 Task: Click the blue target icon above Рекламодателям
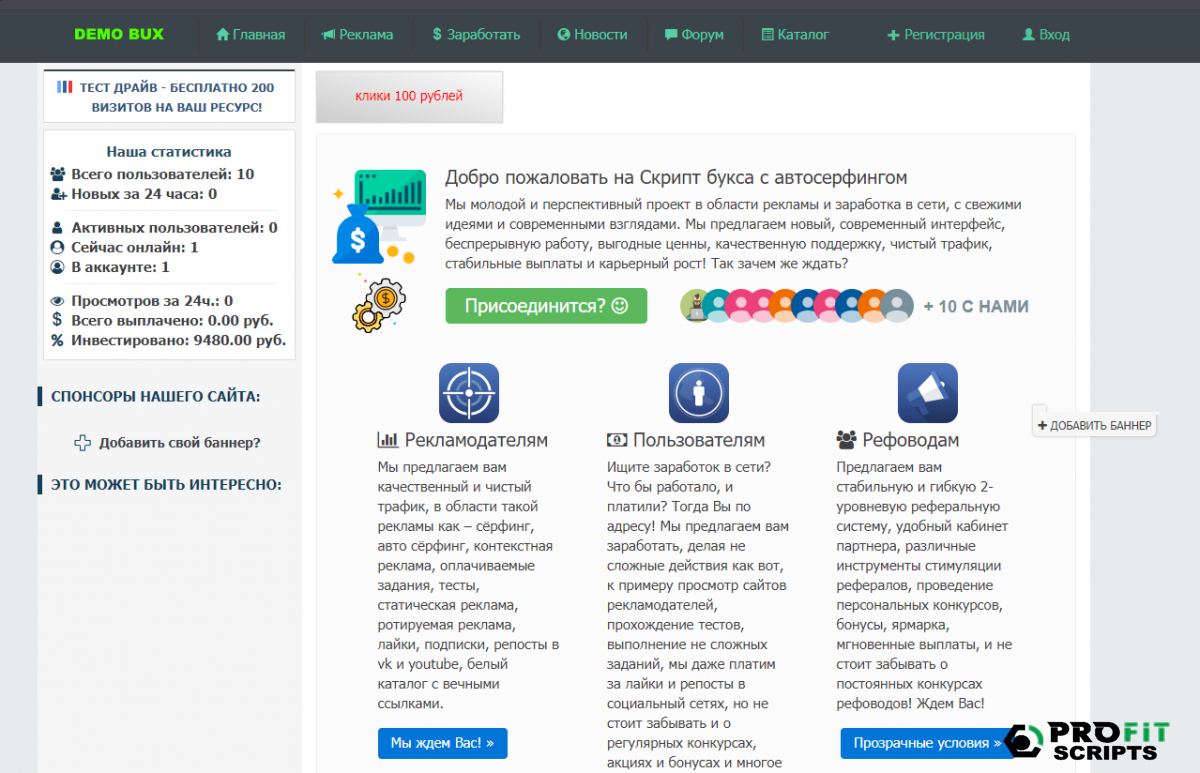tap(468, 392)
